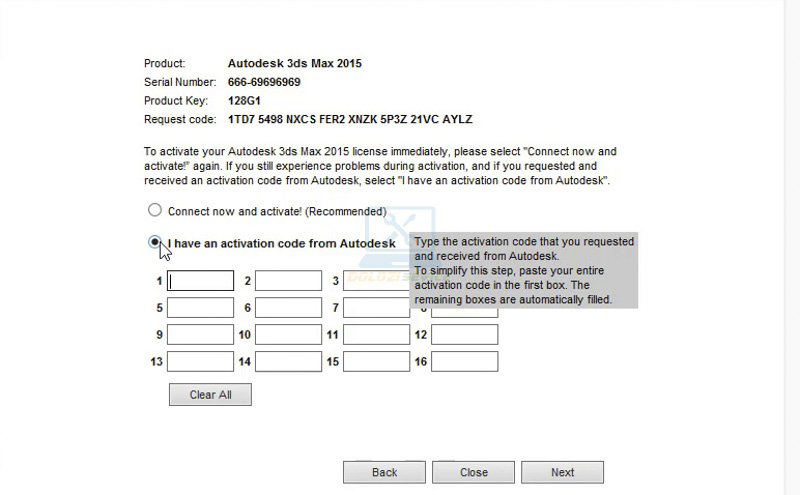Image resolution: width=800 pixels, height=495 pixels.
Task: Focus activation code field 15
Action: pos(376,362)
